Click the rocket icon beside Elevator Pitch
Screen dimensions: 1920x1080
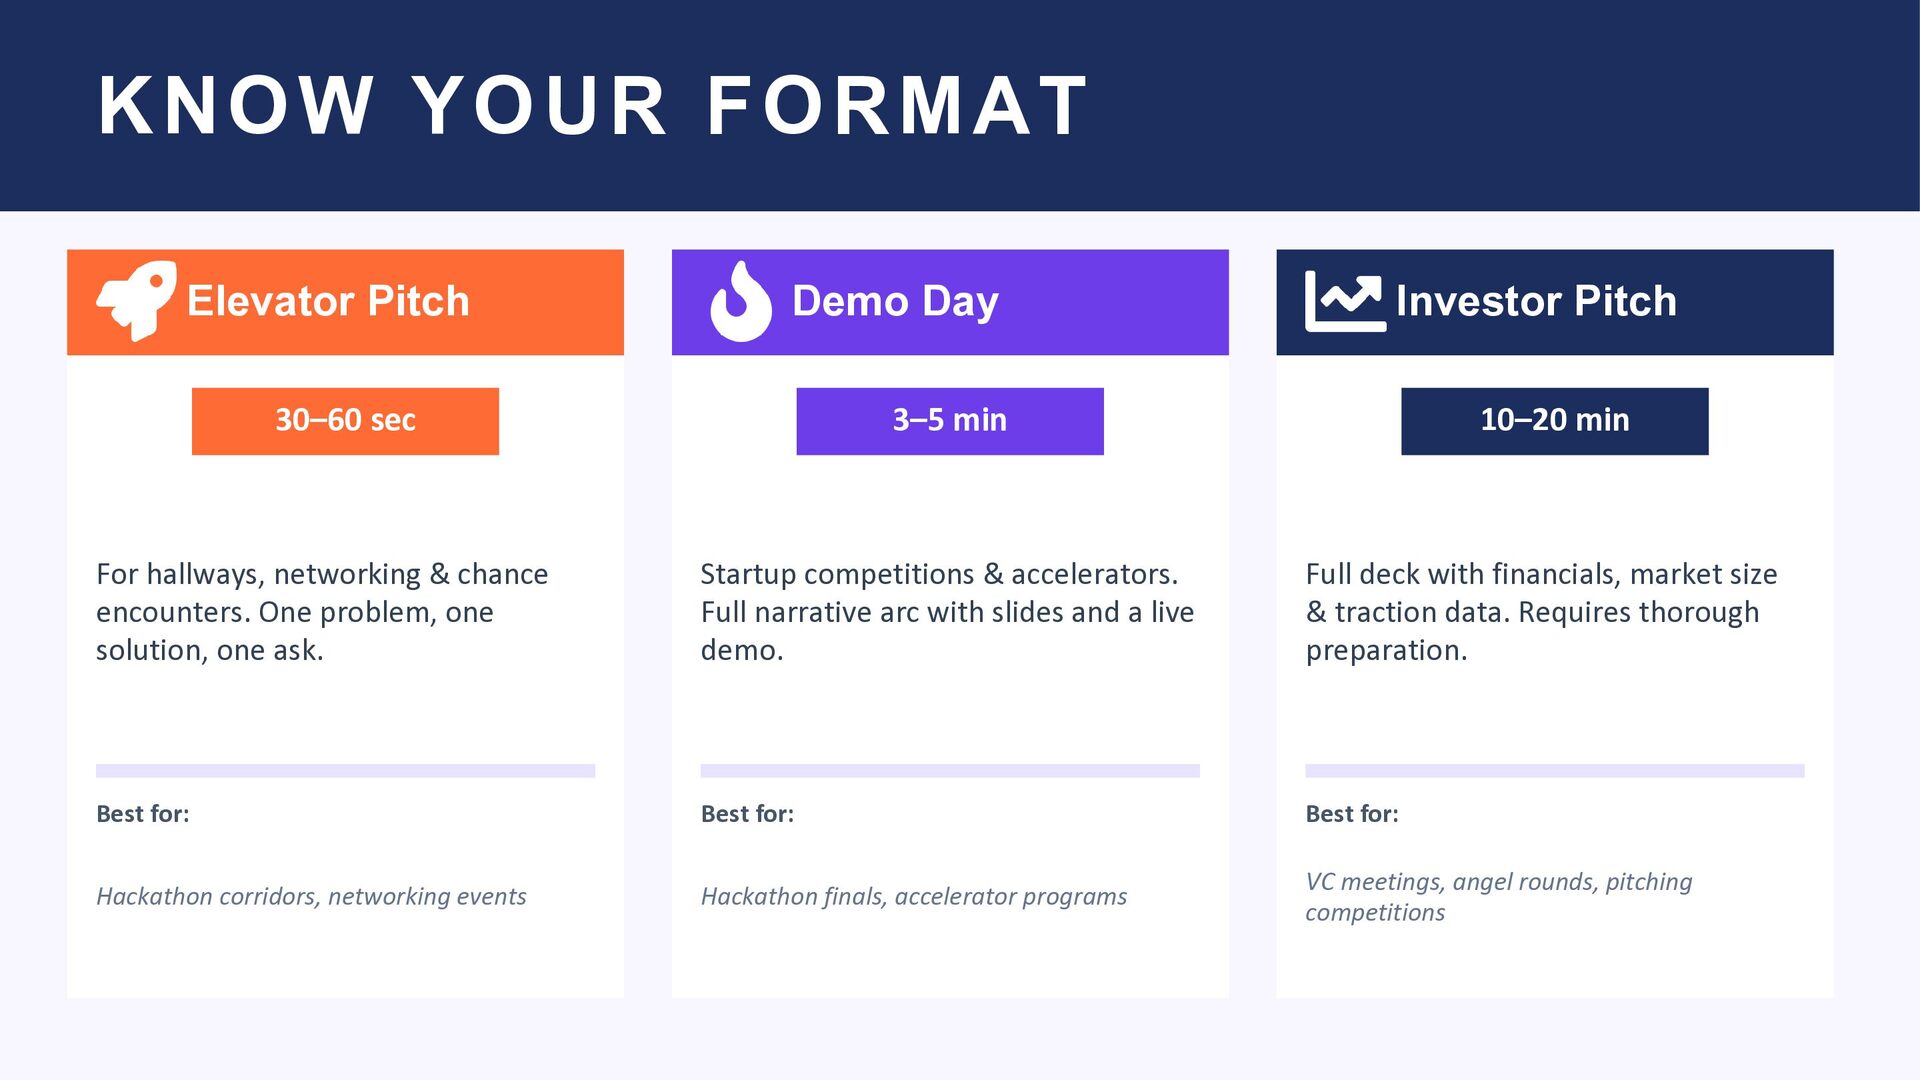[x=136, y=301]
